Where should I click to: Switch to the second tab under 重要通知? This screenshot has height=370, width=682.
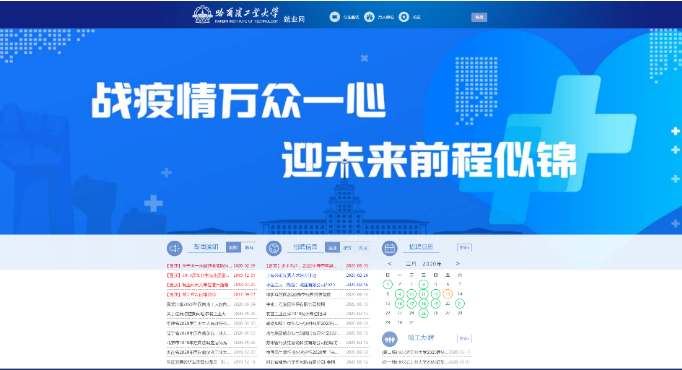(249, 247)
